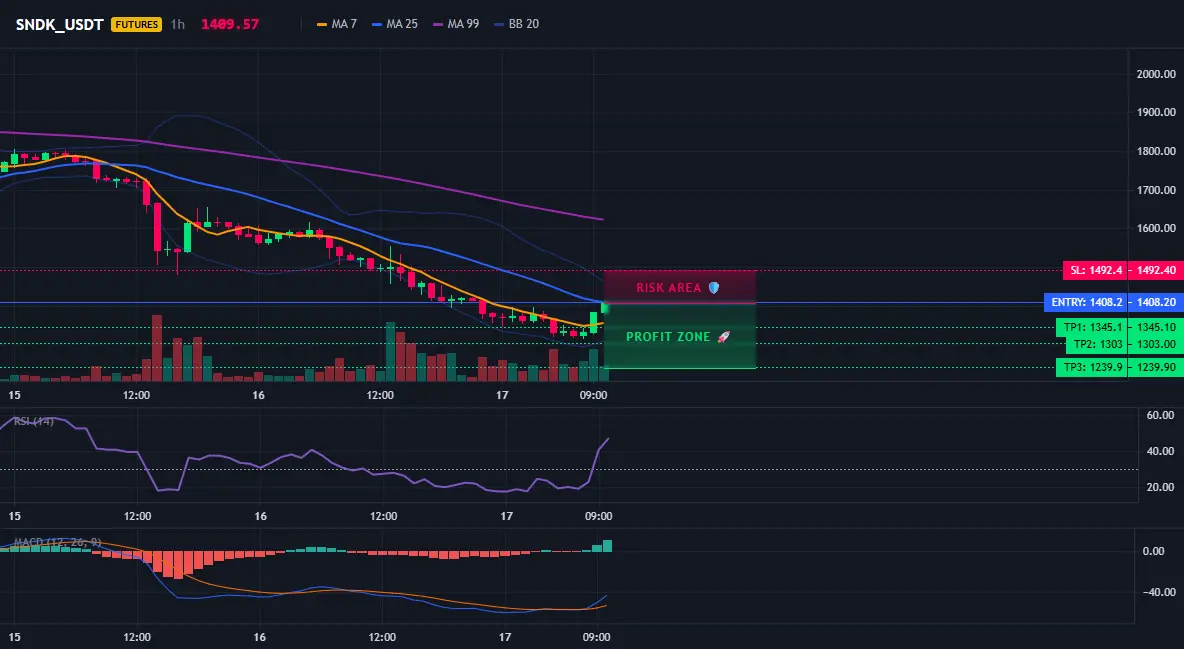
Task: Select the SL: 1492.4 price label
Action: pos(1096,270)
